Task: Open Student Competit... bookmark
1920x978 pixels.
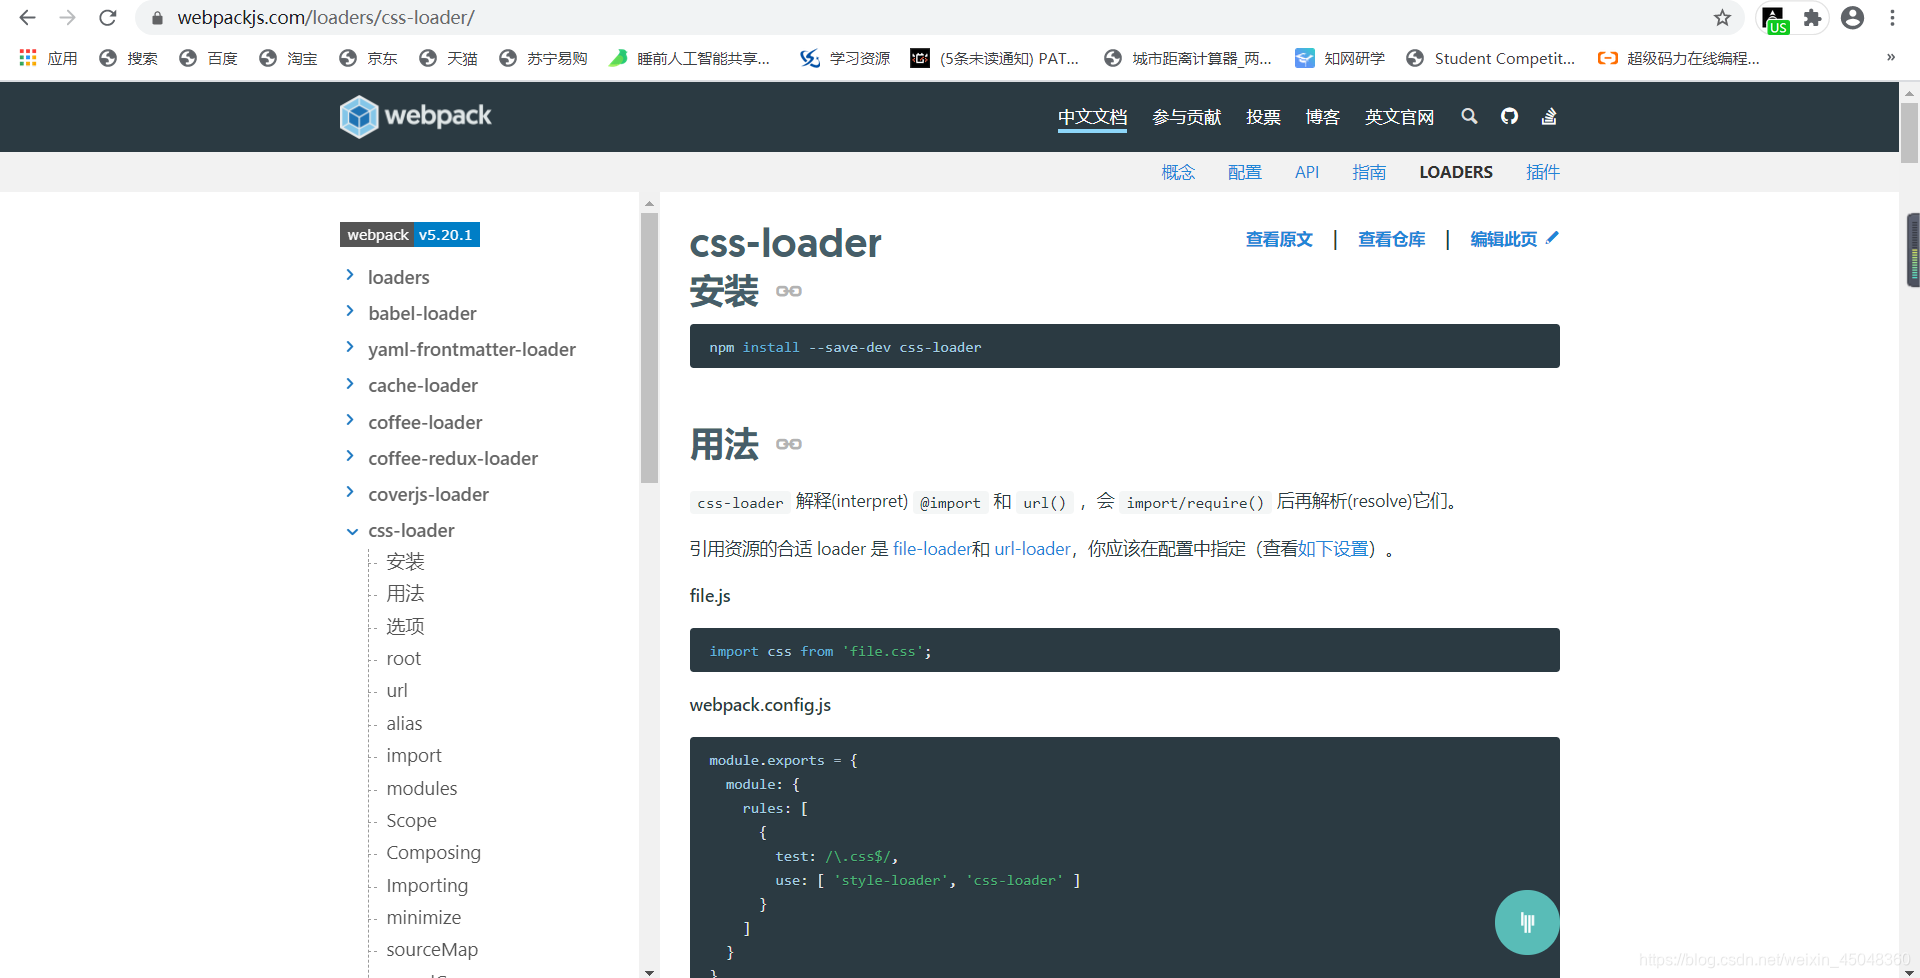Action: pyautogui.click(x=1490, y=58)
